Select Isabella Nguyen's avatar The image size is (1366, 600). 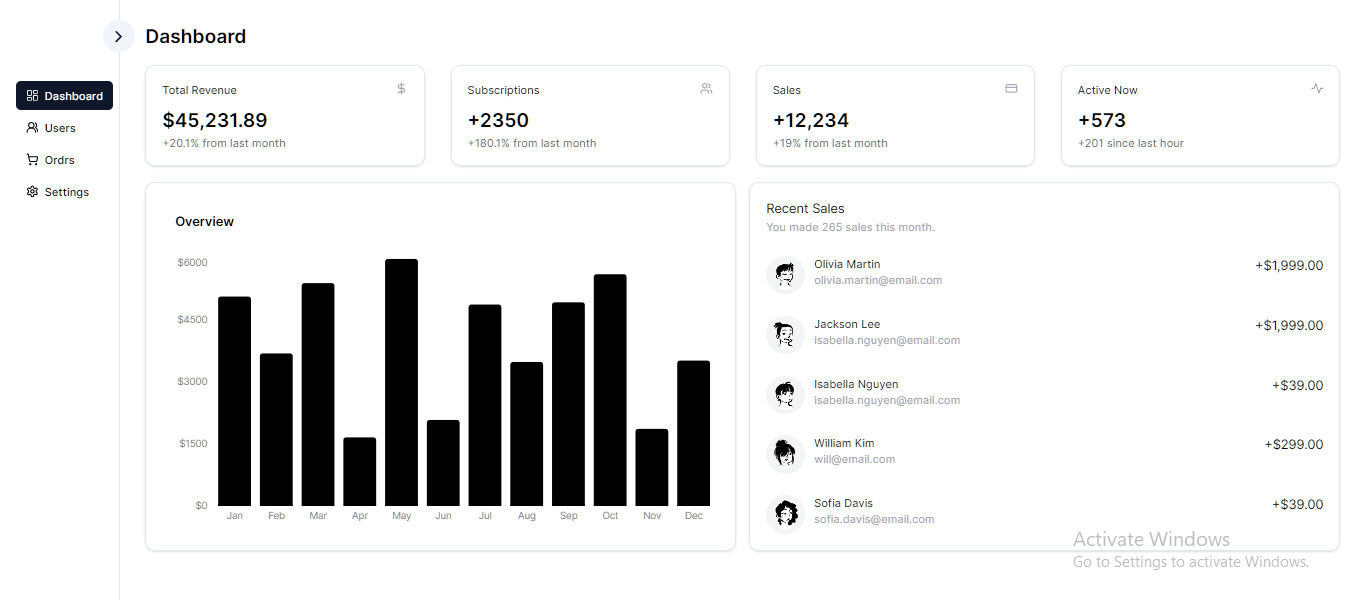(785, 394)
